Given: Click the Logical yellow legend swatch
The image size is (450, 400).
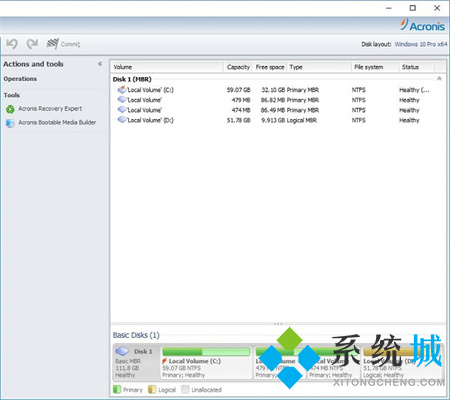Looking at the screenshot, I should (x=152, y=389).
